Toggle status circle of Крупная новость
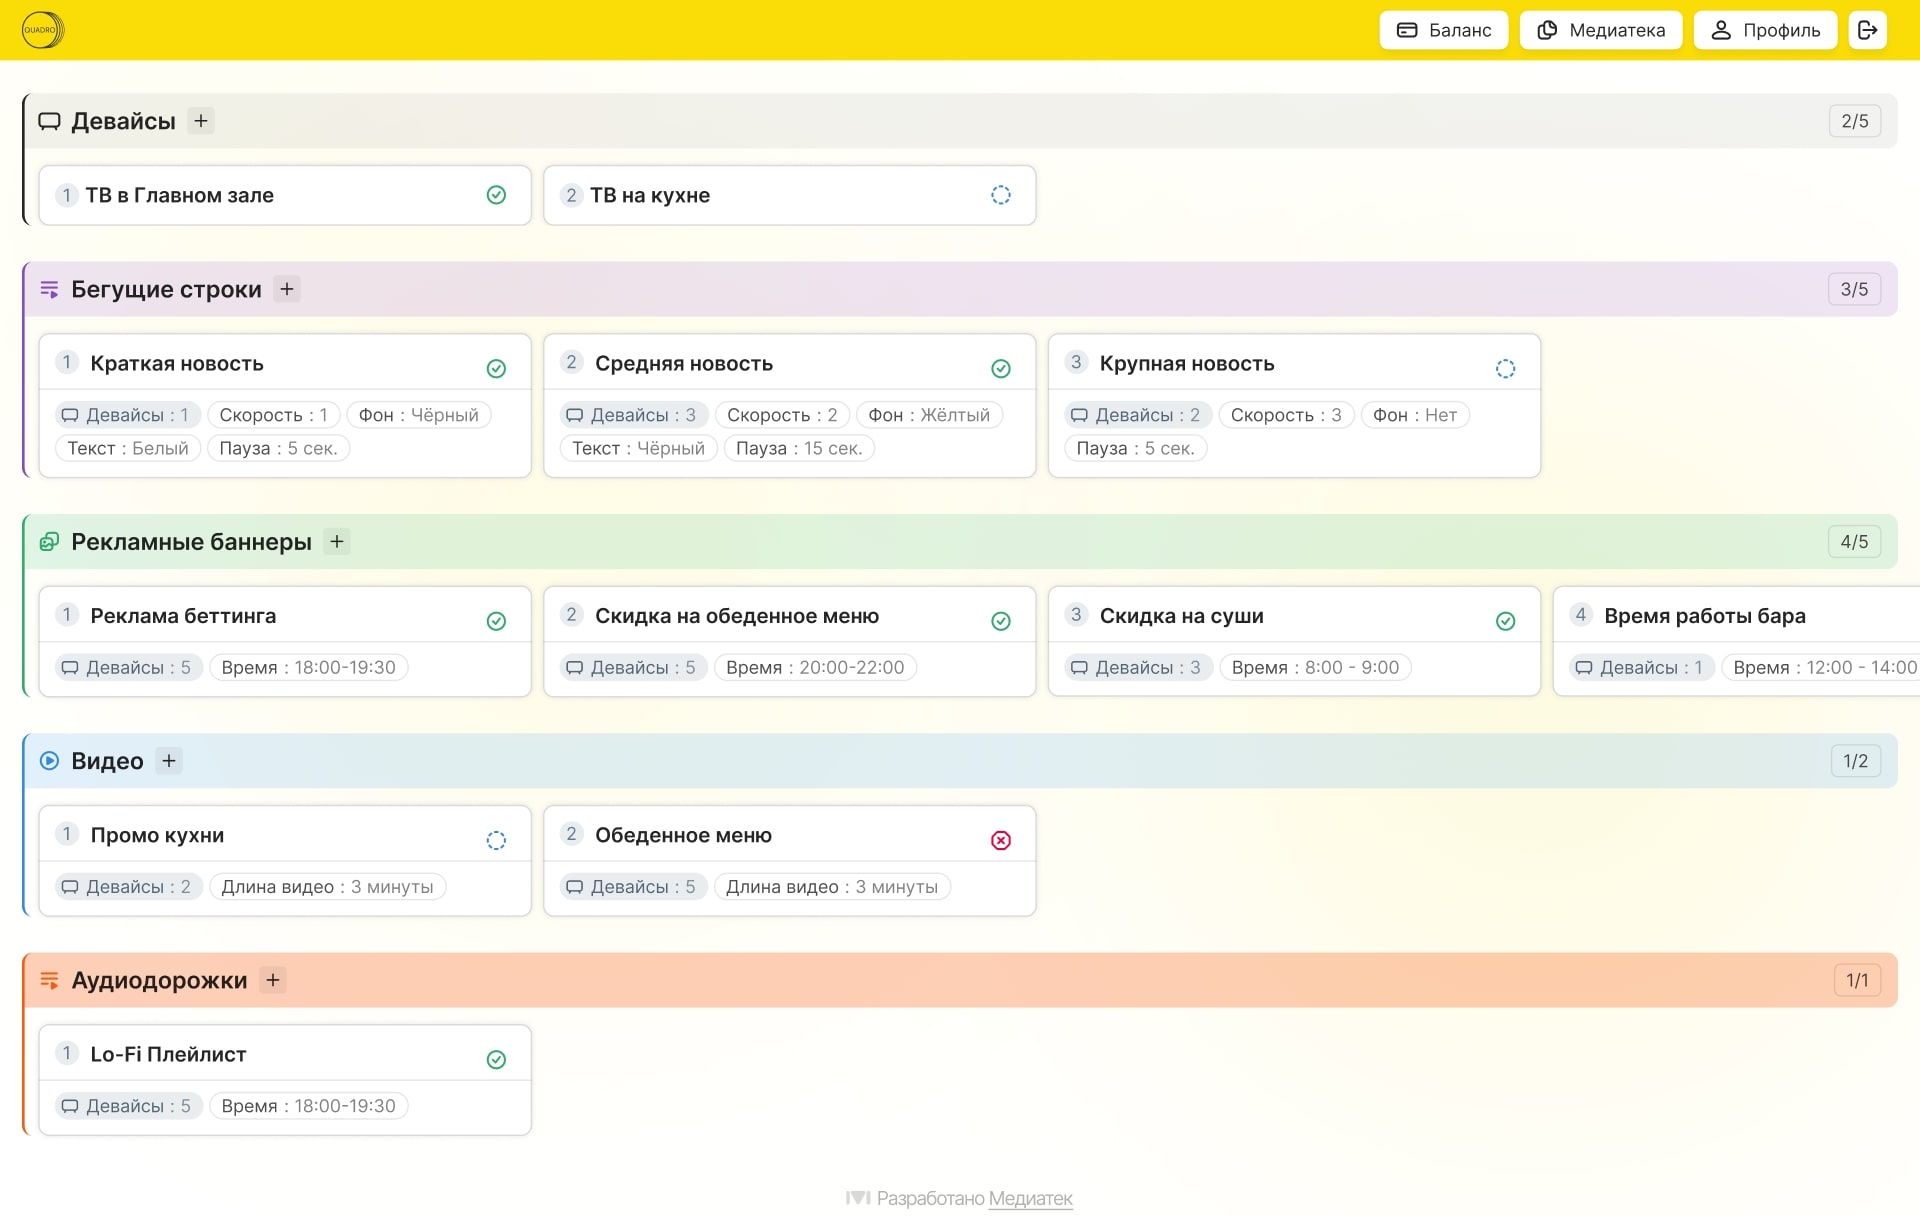 coord(1505,368)
